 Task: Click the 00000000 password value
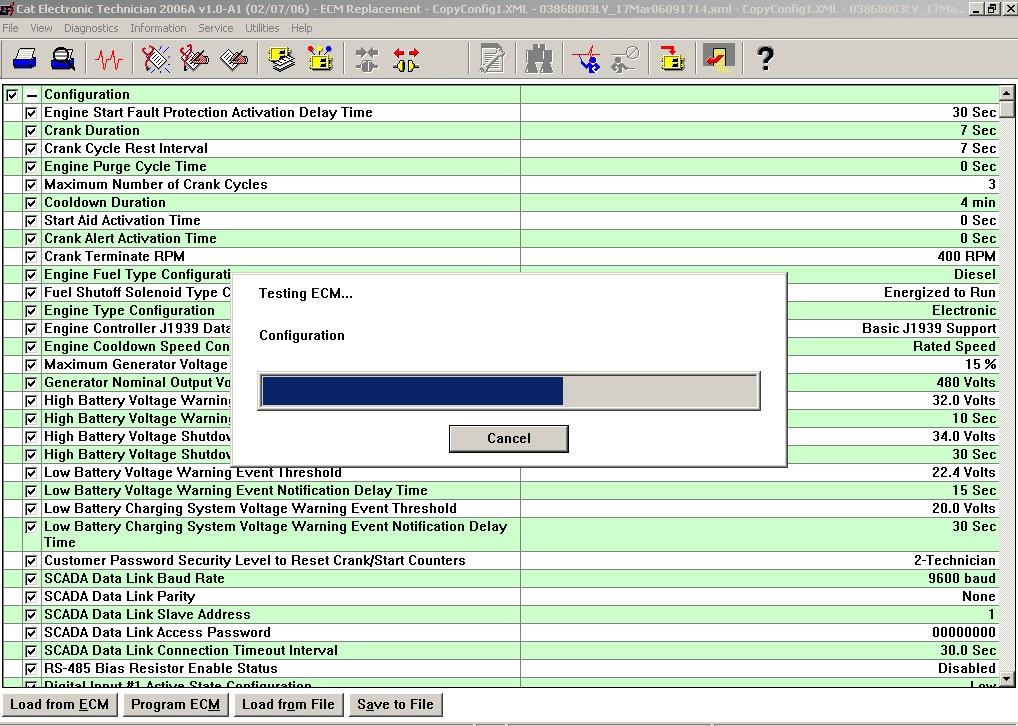click(963, 632)
